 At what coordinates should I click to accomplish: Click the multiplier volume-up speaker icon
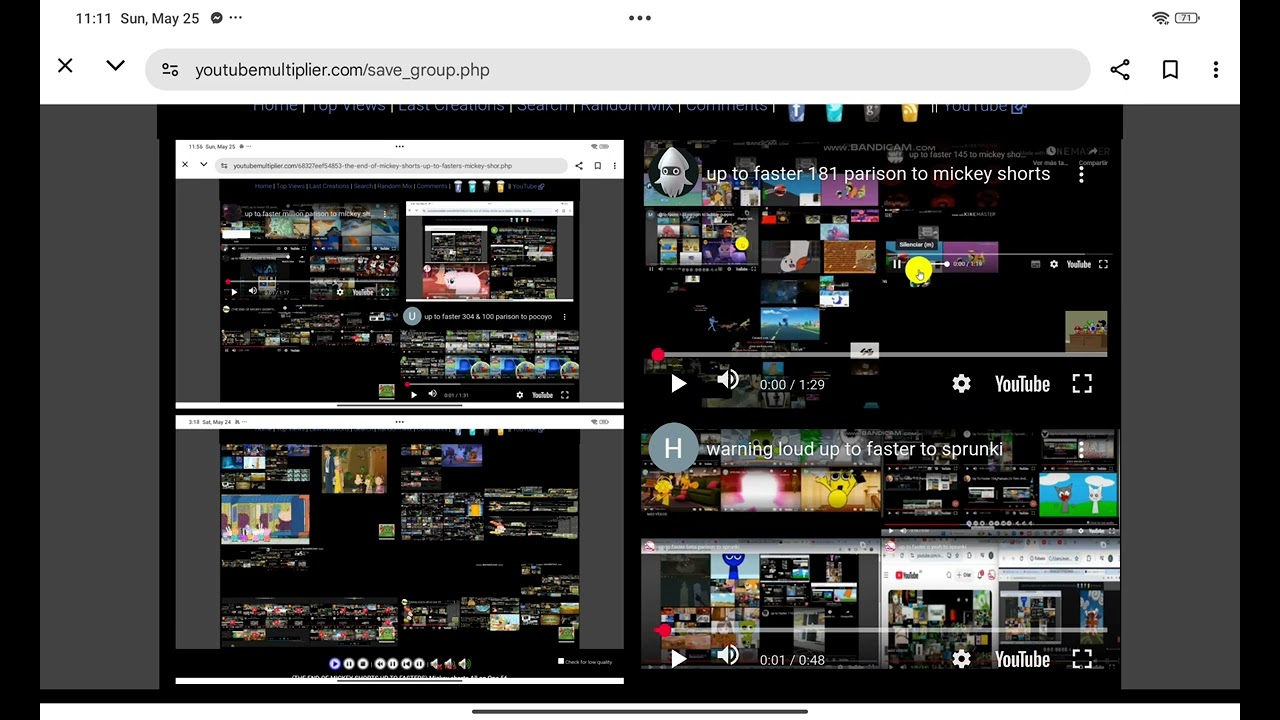pos(464,663)
